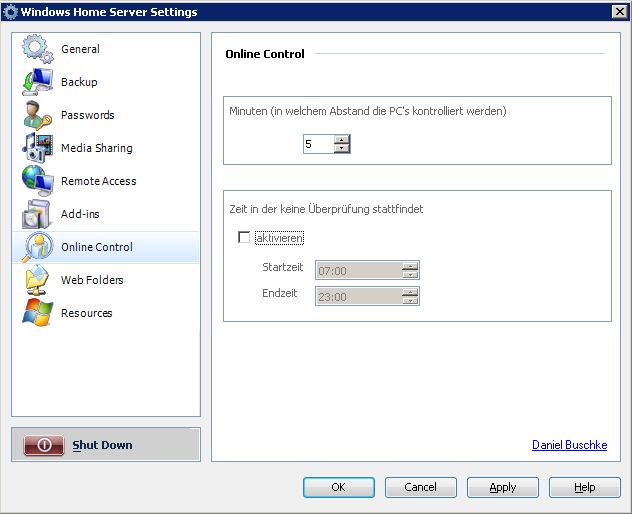Click the 'Zeit in der keine Überprüfung stattfindet' text
The image size is (632, 514).
(x=326, y=209)
